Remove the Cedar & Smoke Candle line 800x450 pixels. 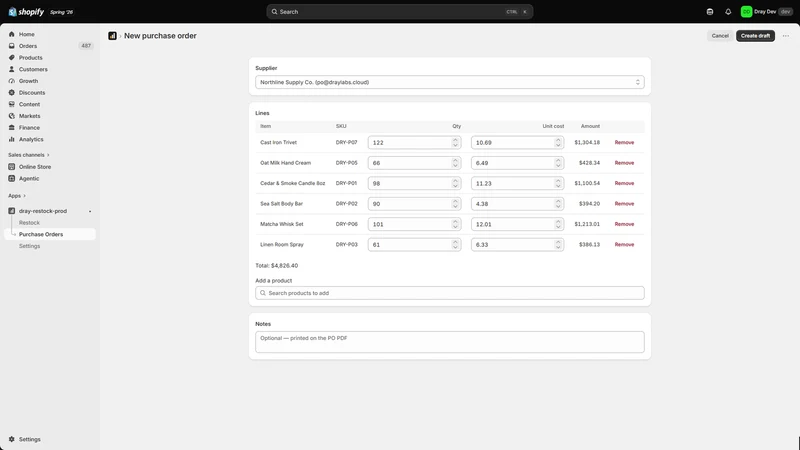[624, 183]
